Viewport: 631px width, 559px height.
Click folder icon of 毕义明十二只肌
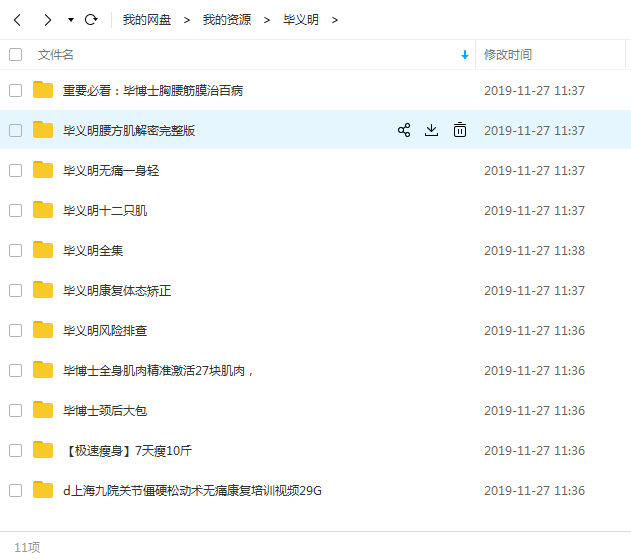point(43,210)
